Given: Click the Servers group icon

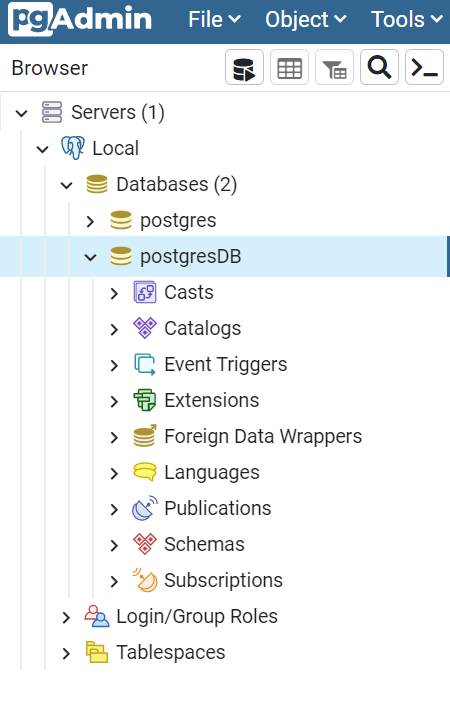Looking at the screenshot, I should coord(52,112).
